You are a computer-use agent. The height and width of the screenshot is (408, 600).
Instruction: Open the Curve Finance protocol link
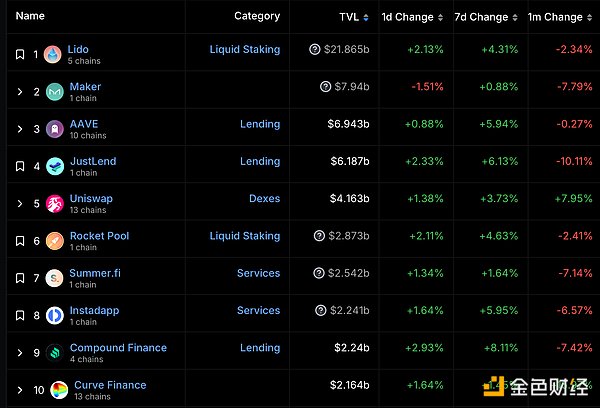pyautogui.click(x=110, y=385)
